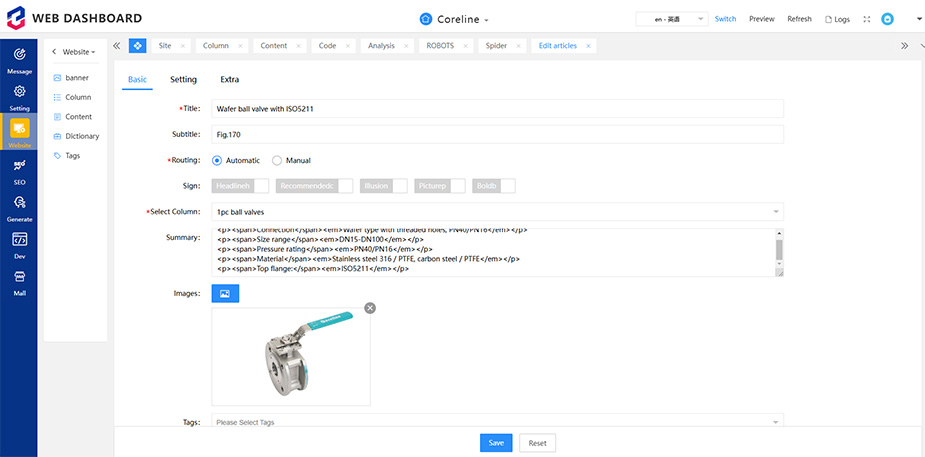Open the Mall store icon
925x457 pixels.
[19, 277]
